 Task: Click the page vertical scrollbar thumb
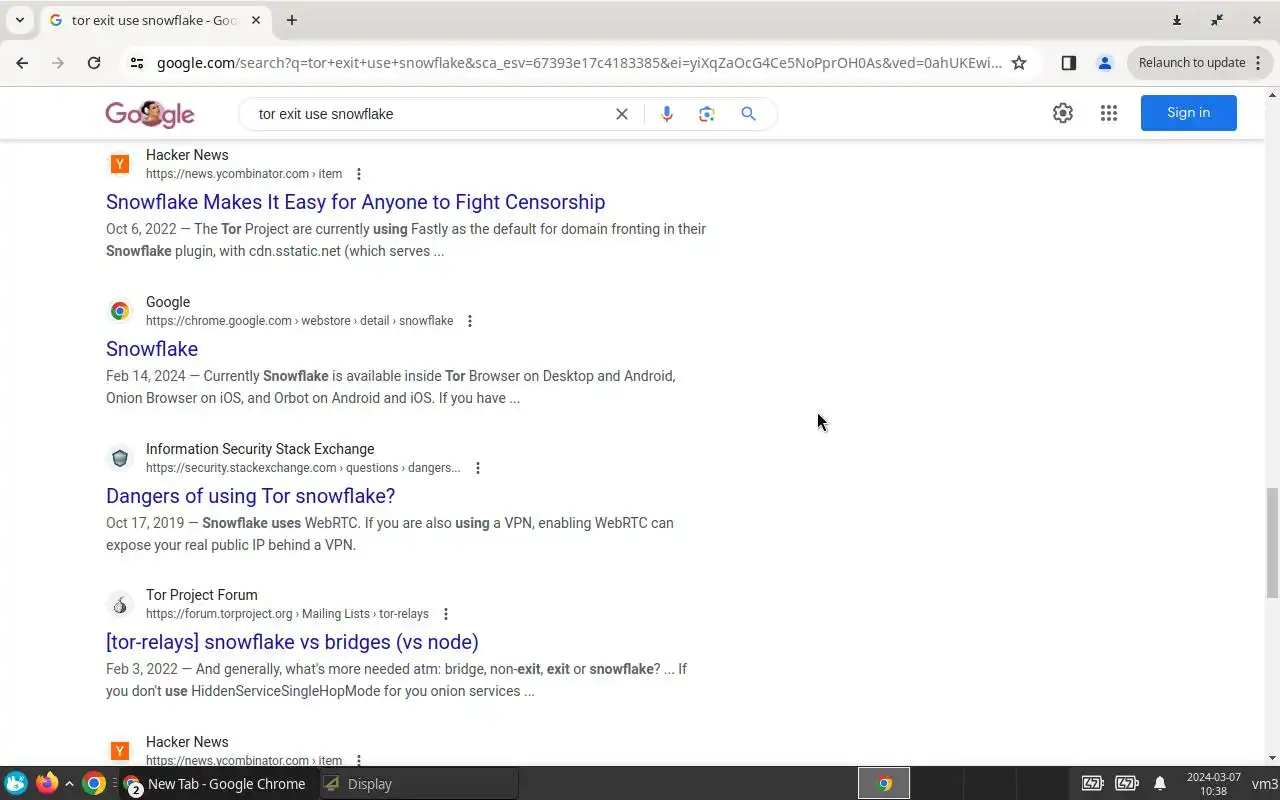point(1272,542)
